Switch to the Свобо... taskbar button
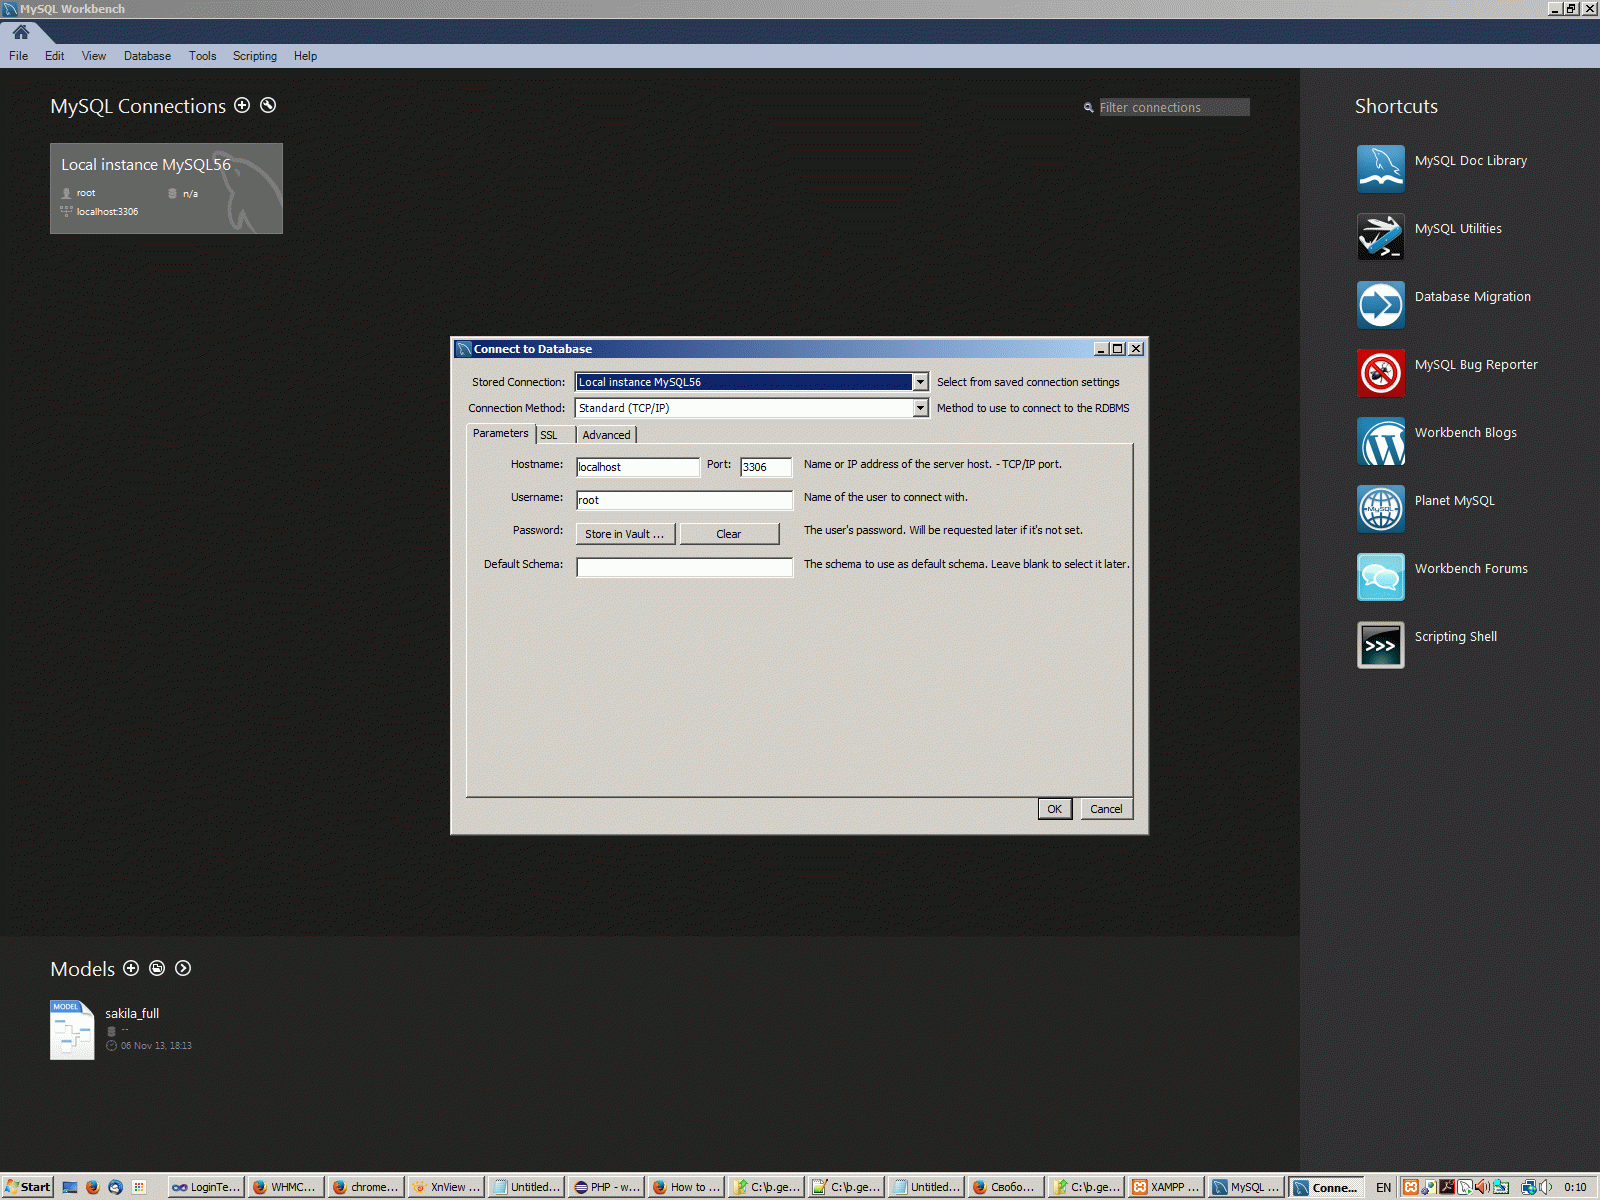1600x1200 pixels. coord(1006,1187)
